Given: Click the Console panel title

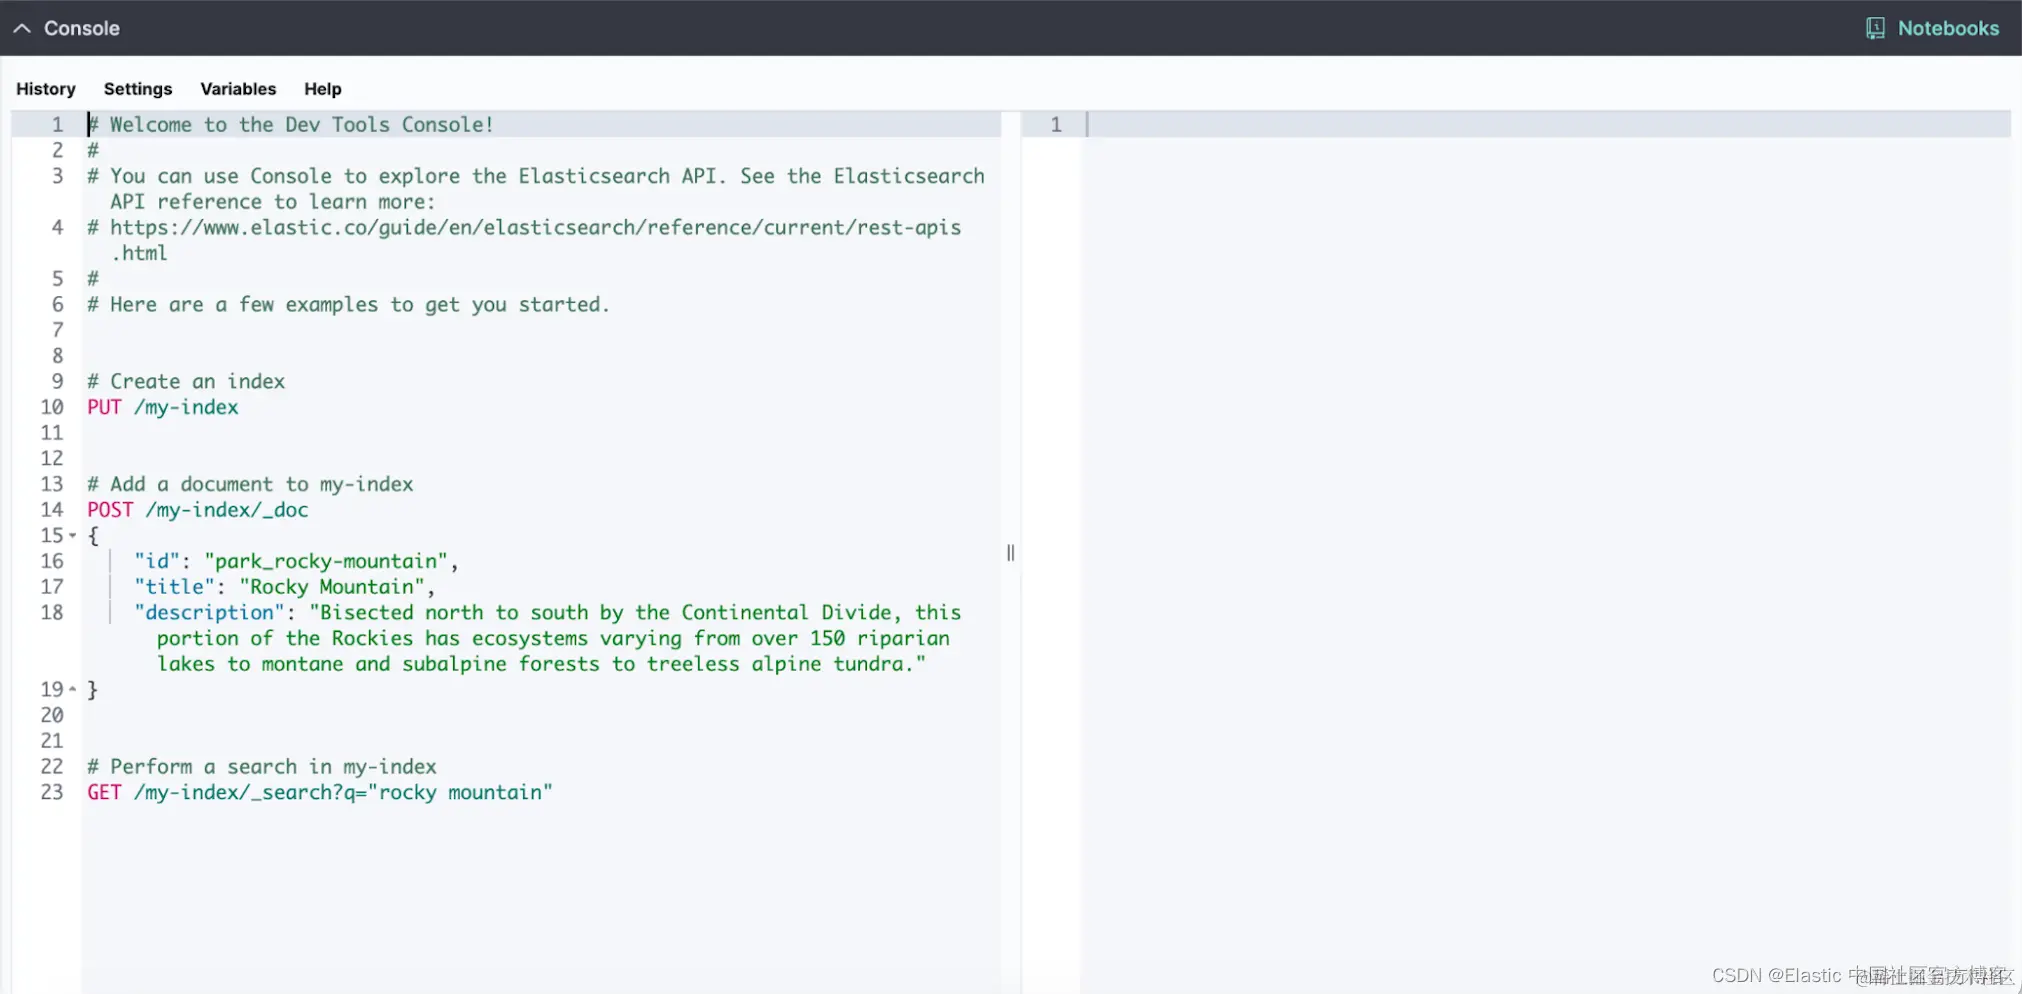Looking at the screenshot, I should point(82,29).
